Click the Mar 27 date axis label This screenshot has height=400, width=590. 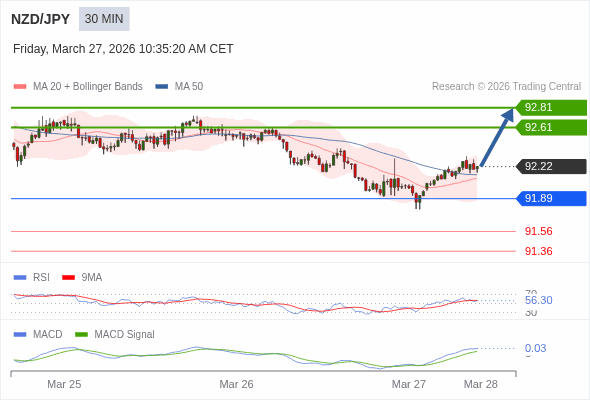[409, 384]
